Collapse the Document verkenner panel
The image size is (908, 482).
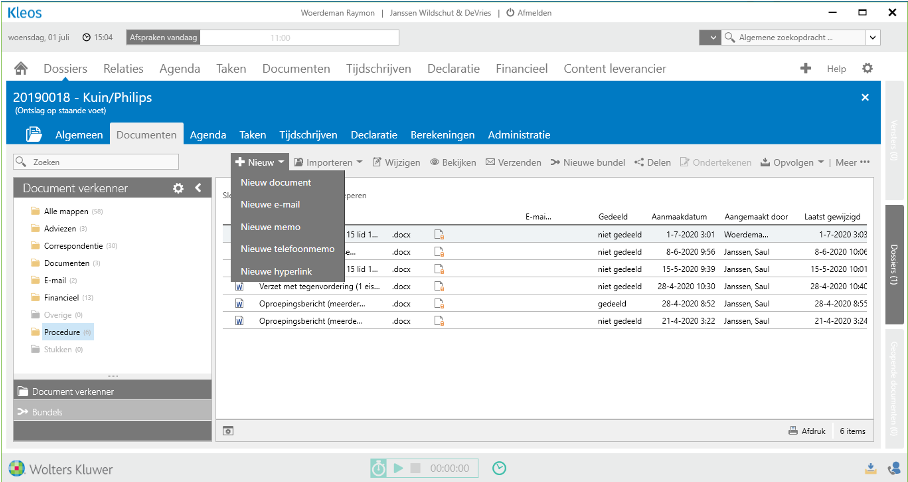pyautogui.click(x=198, y=188)
